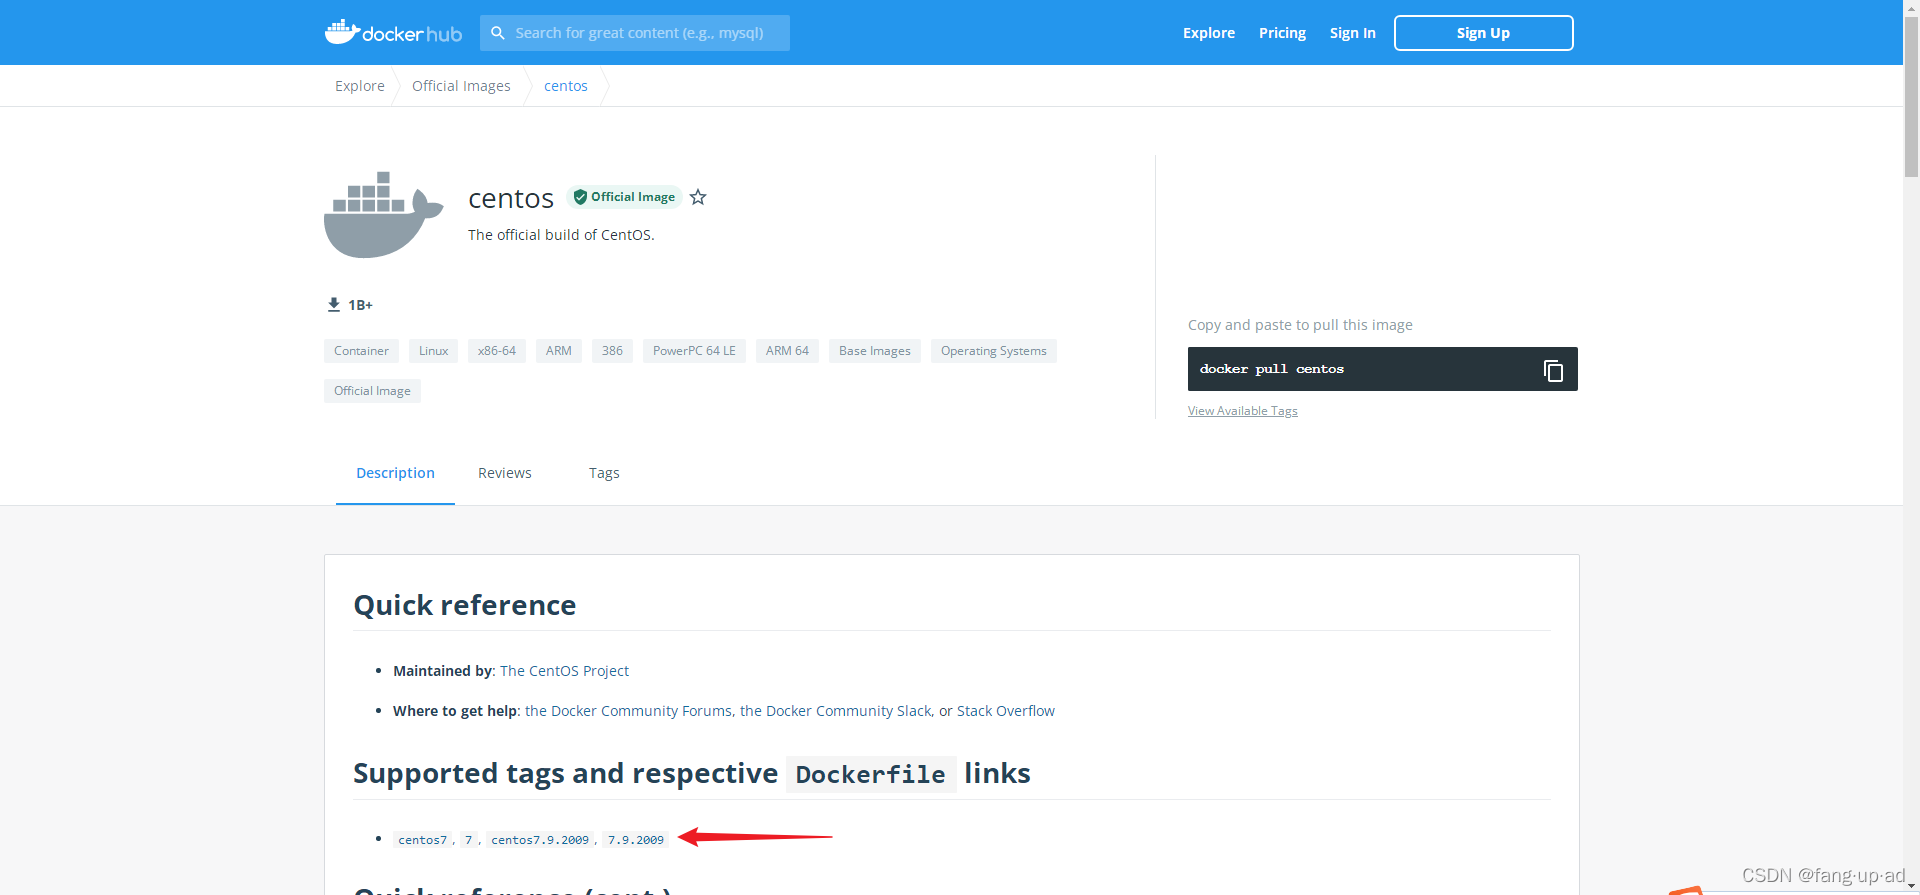This screenshot has height=895, width=1920.
Task: Select the x86-64 tag chip
Action: coord(497,351)
